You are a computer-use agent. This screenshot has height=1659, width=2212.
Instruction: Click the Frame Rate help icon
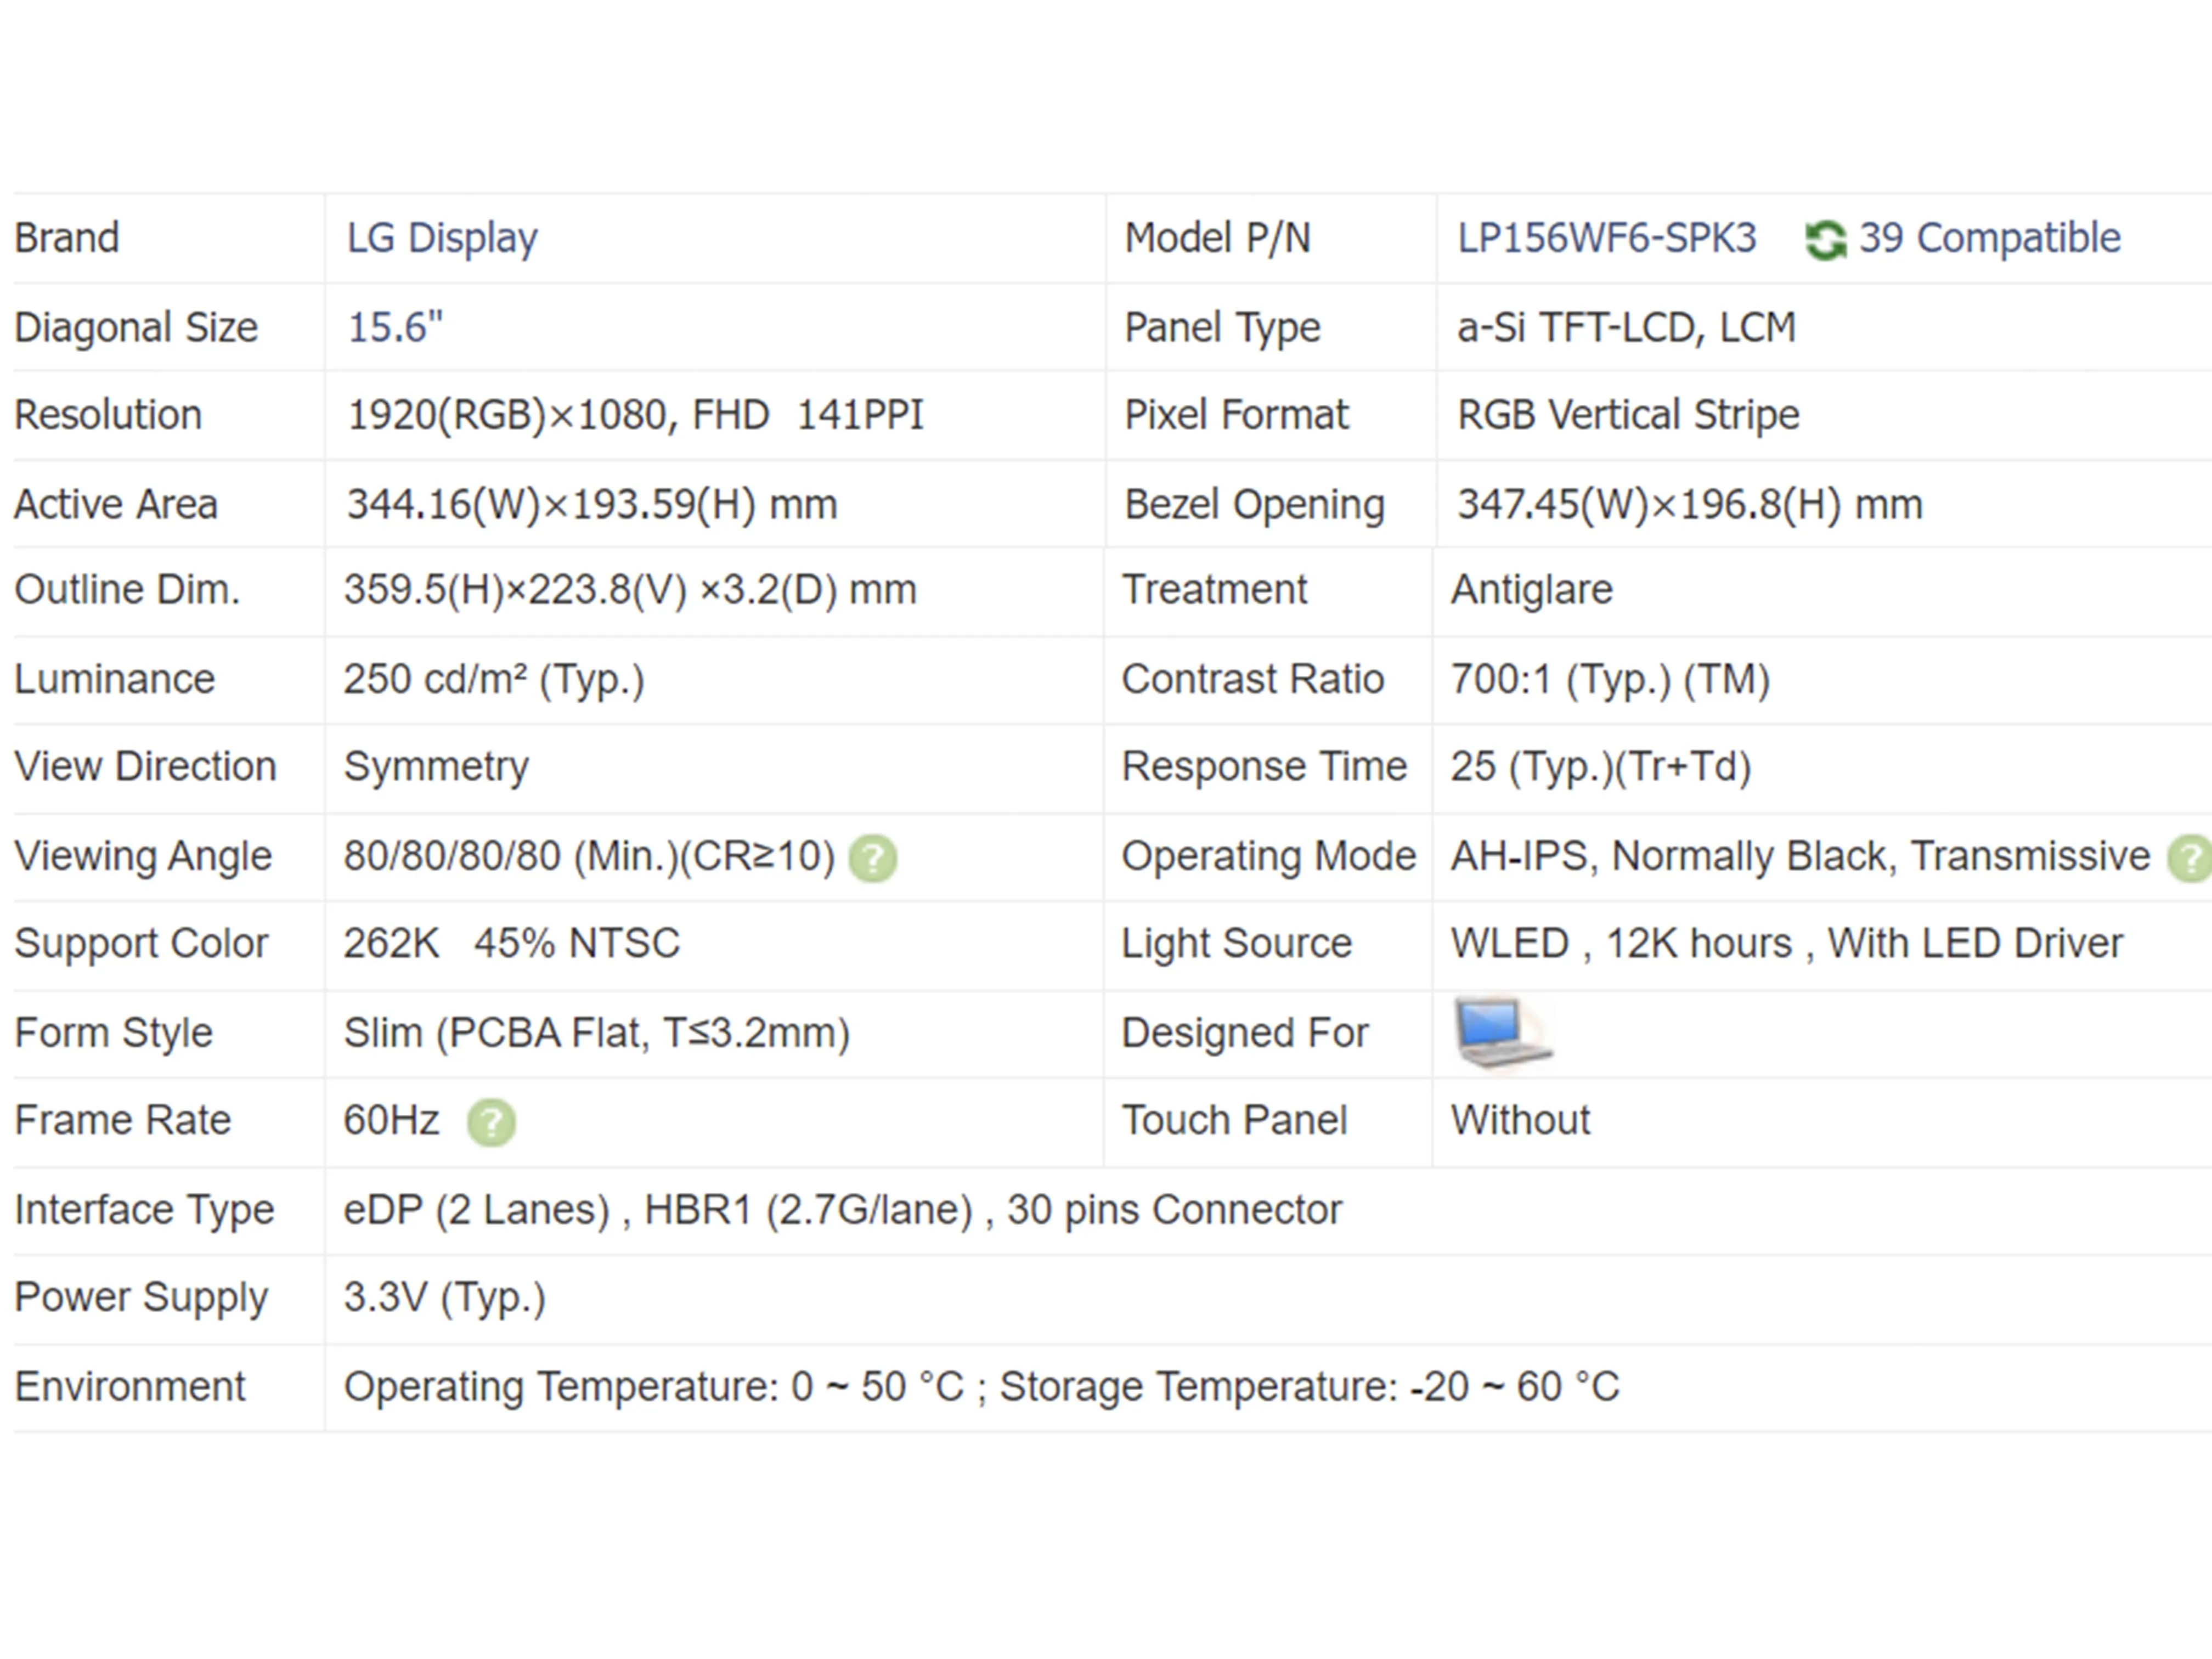[491, 1122]
